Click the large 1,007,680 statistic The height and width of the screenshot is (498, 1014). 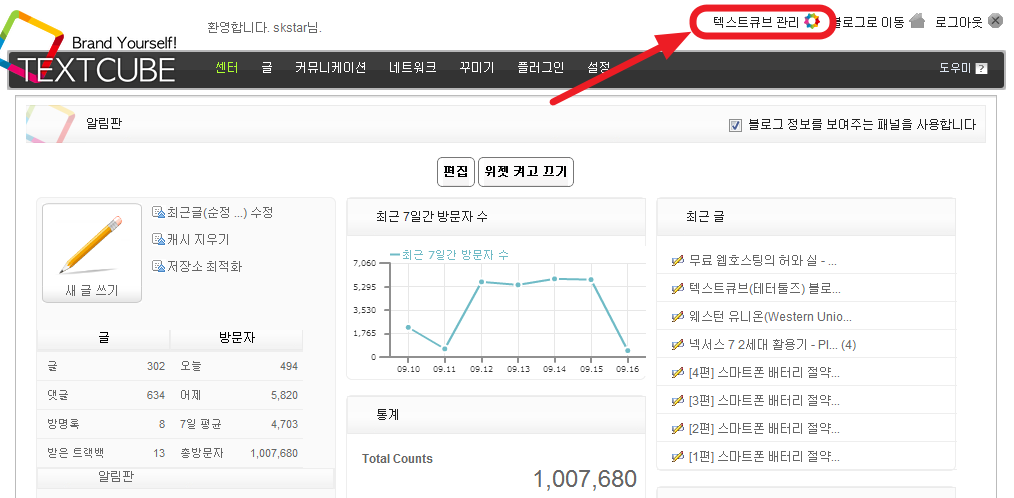click(x=585, y=479)
